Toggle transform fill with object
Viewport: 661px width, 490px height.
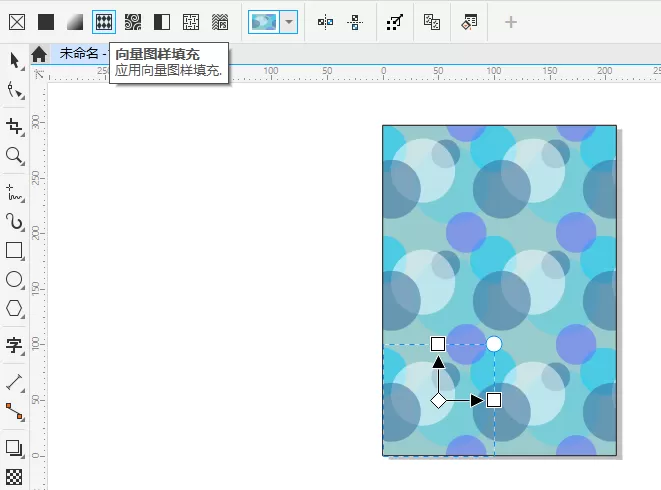coord(395,22)
